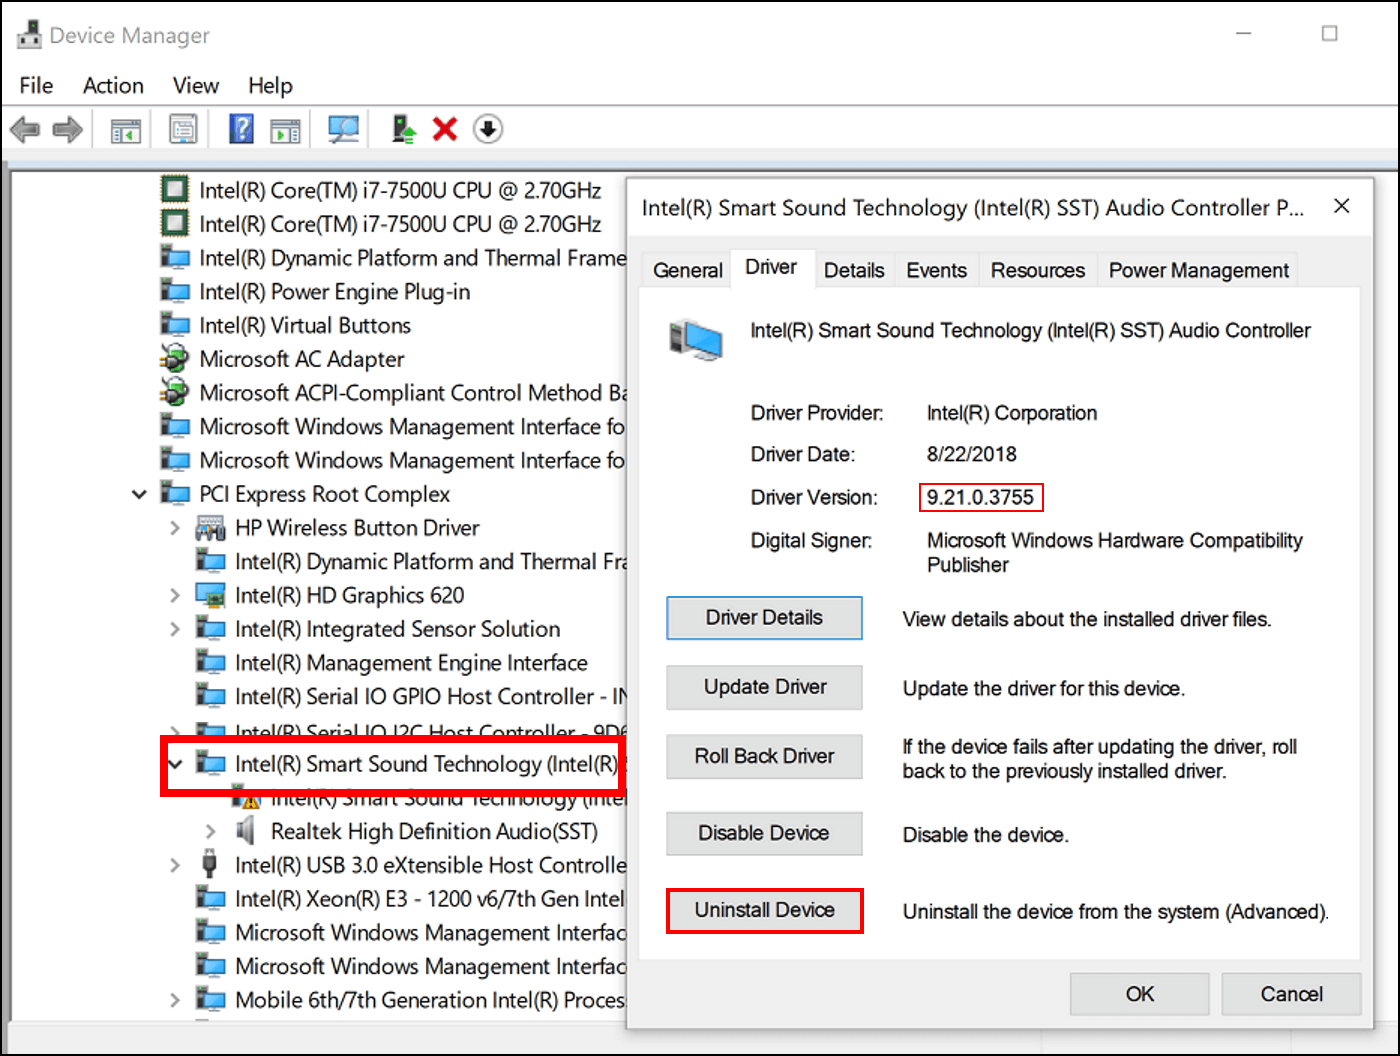Open the Events tab

pos(936,270)
